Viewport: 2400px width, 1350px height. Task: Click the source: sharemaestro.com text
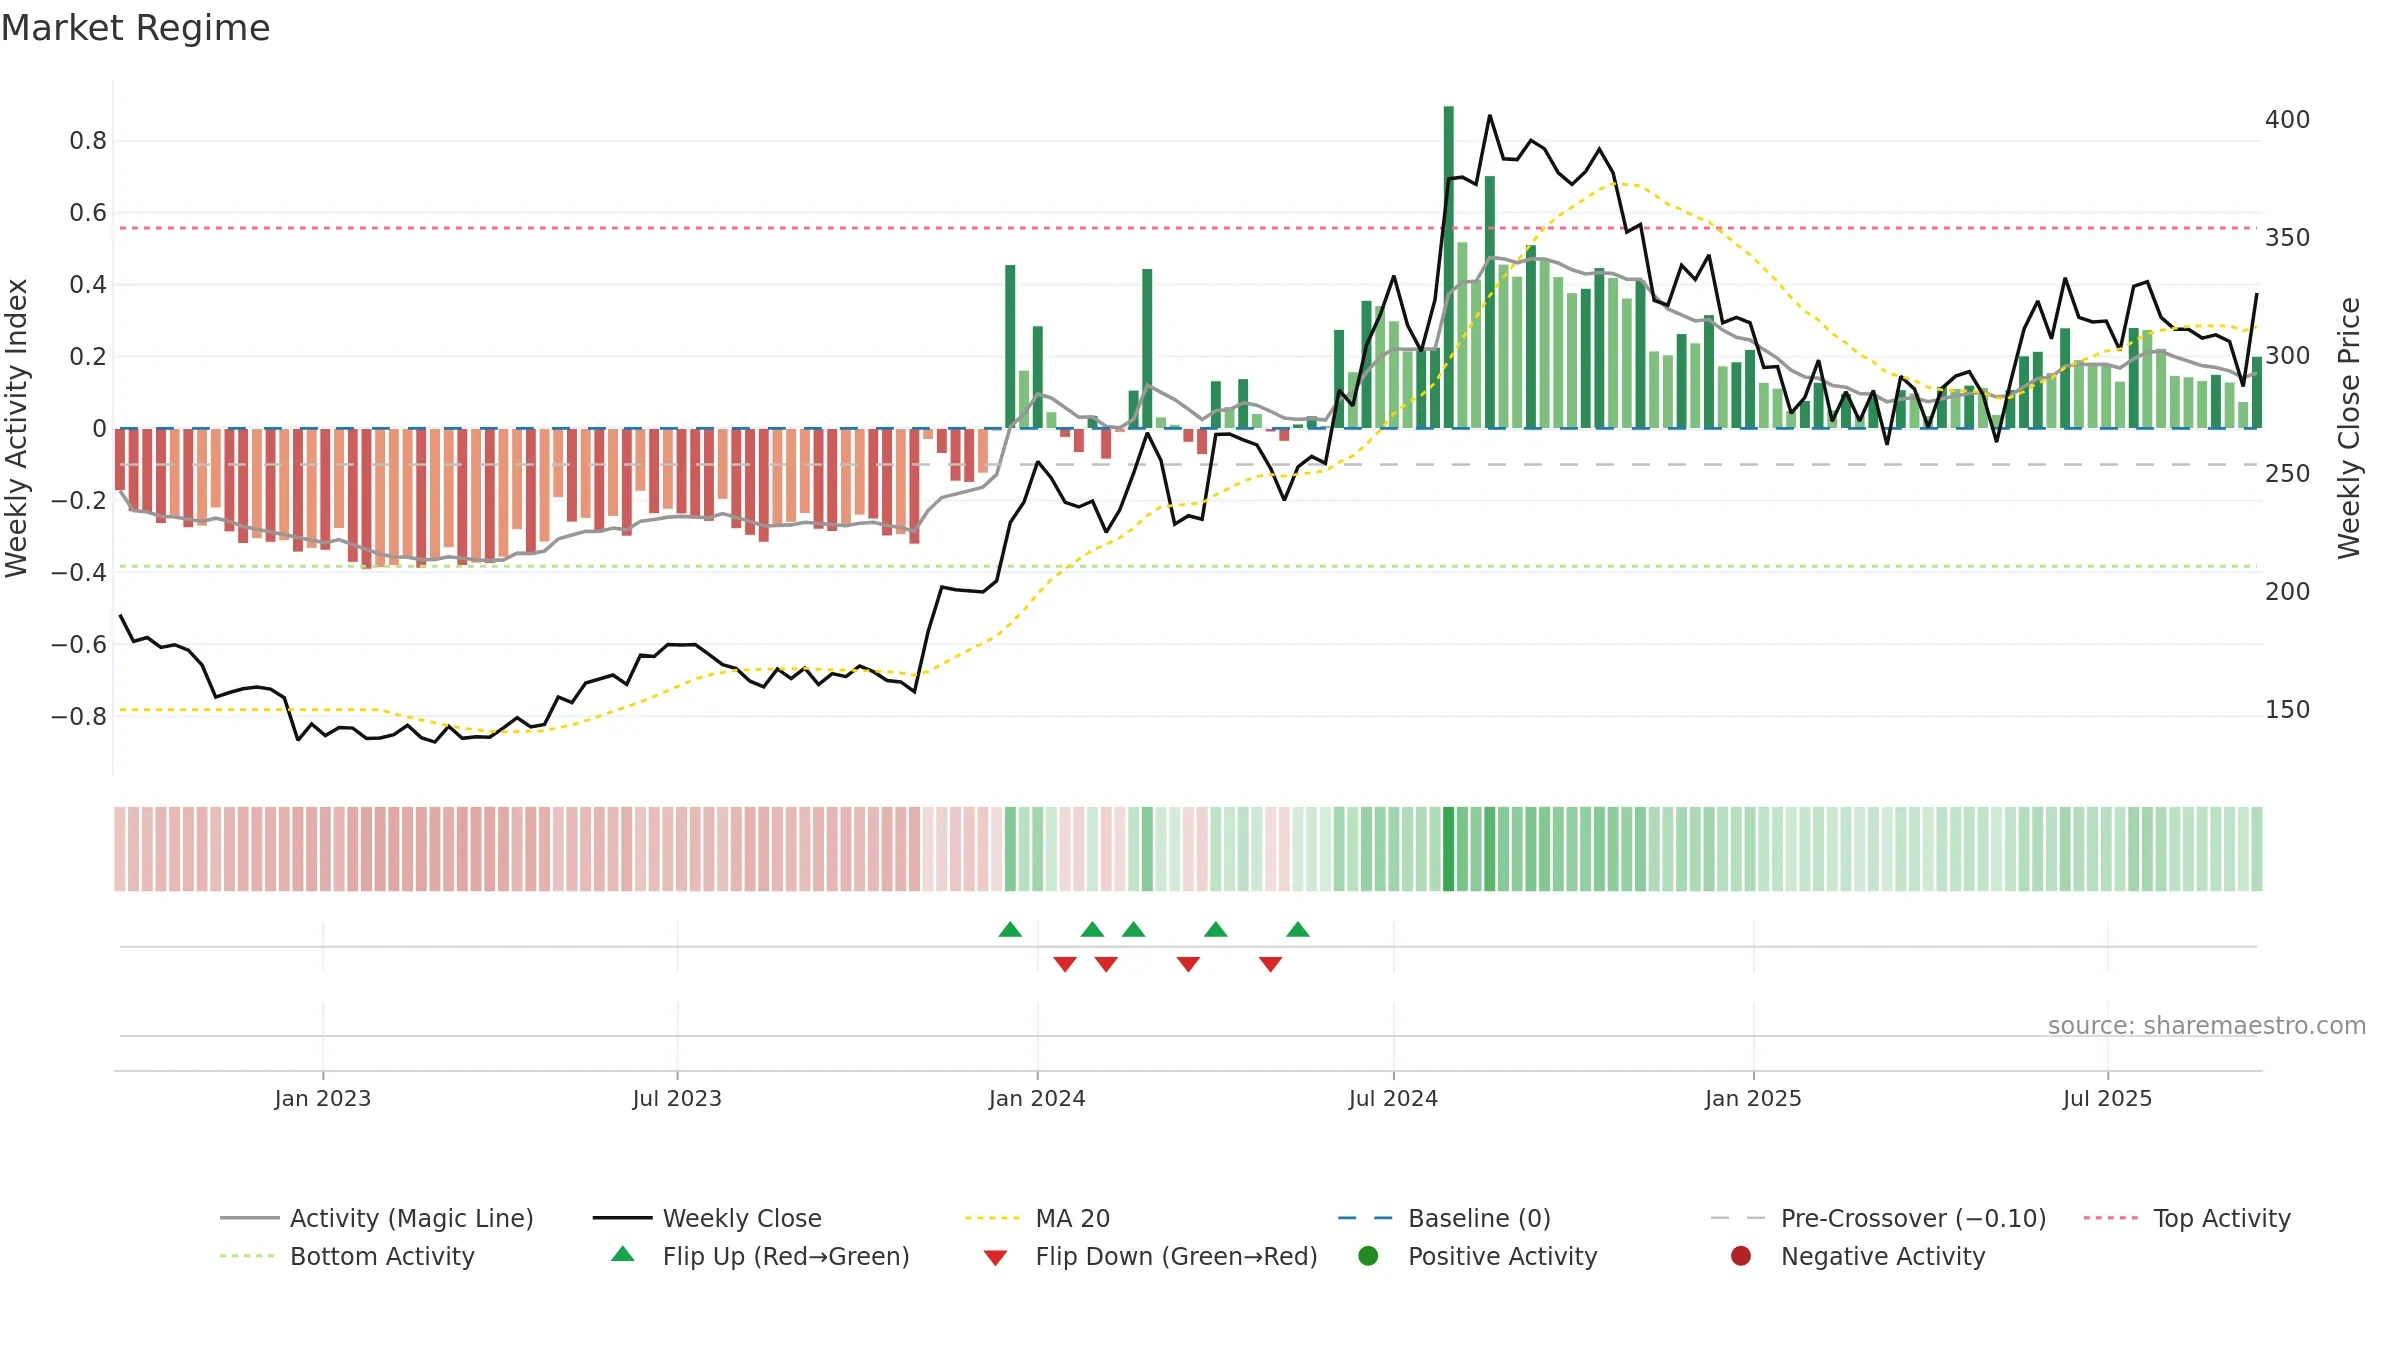2207,1026
